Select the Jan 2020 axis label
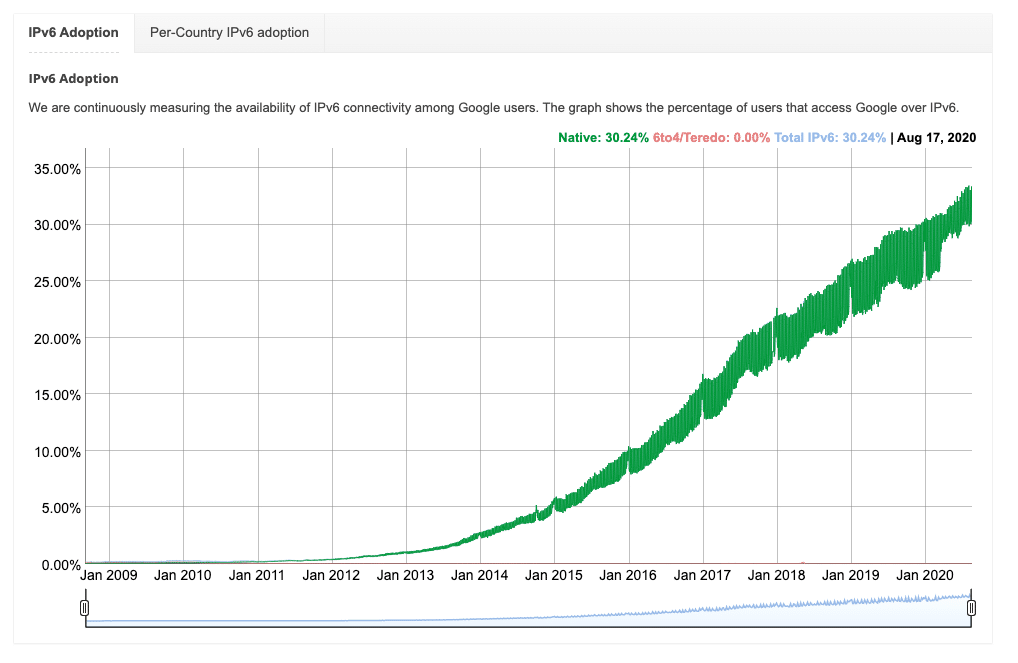 923,575
